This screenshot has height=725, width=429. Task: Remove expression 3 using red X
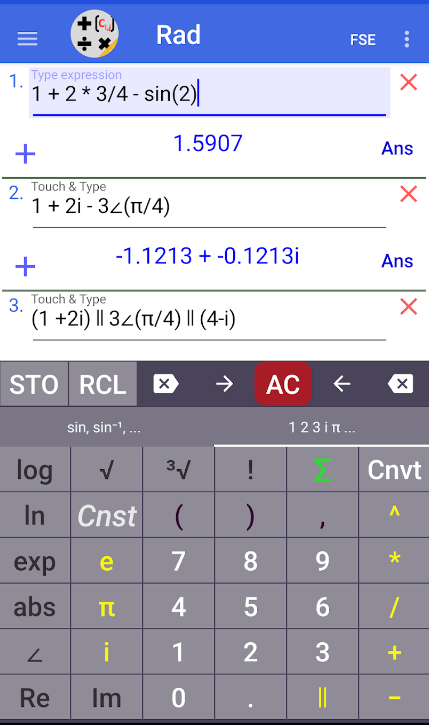click(409, 307)
